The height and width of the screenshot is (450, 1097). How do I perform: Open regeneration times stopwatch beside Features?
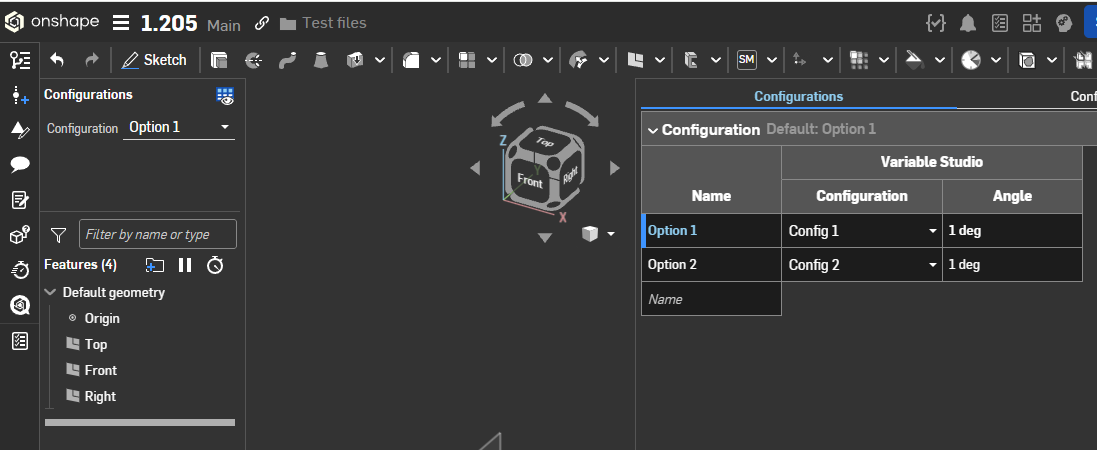pyautogui.click(x=215, y=265)
